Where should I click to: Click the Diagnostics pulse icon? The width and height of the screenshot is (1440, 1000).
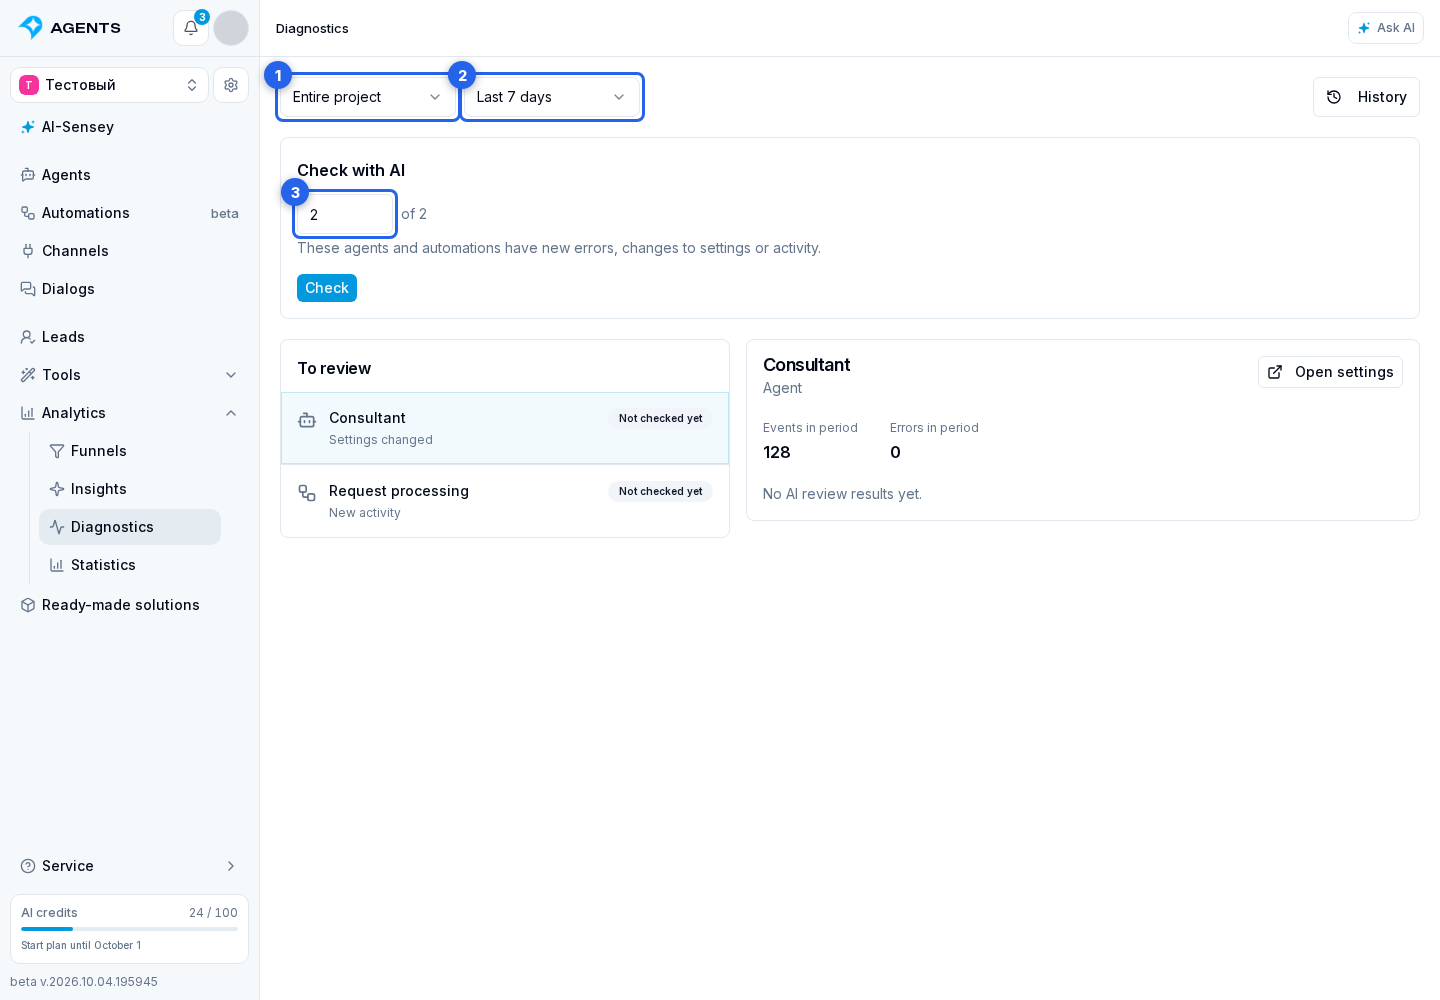(x=57, y=527)
